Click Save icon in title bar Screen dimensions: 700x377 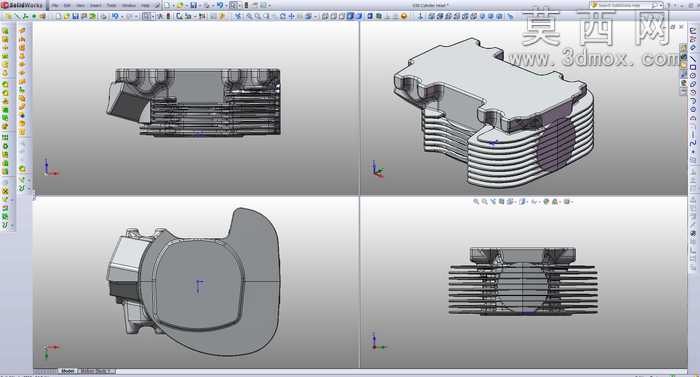pos(194,5)
